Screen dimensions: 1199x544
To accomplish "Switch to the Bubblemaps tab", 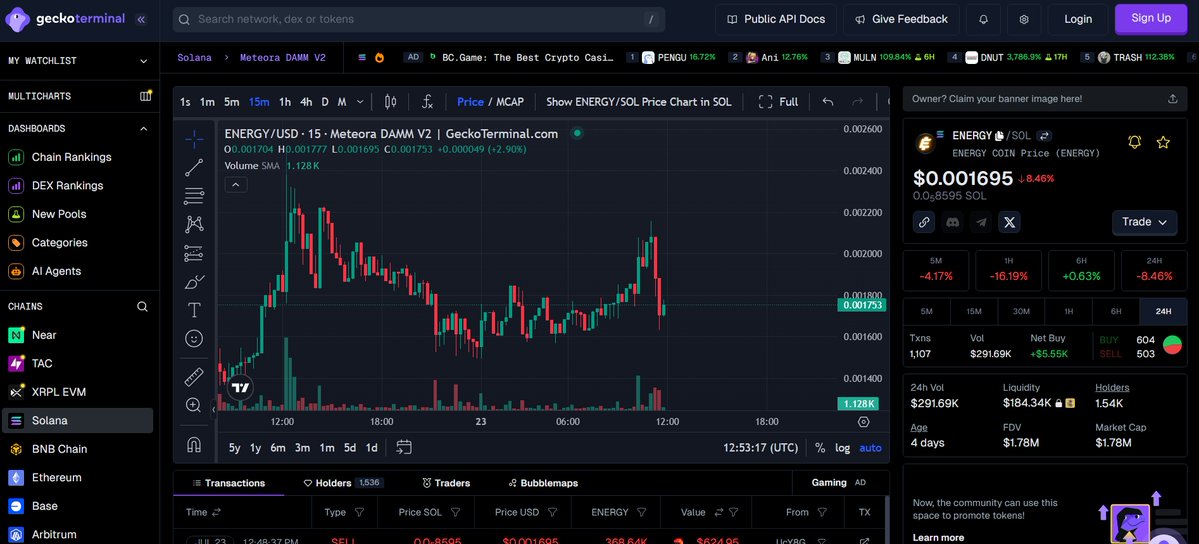I will click(x=543, y=483).
